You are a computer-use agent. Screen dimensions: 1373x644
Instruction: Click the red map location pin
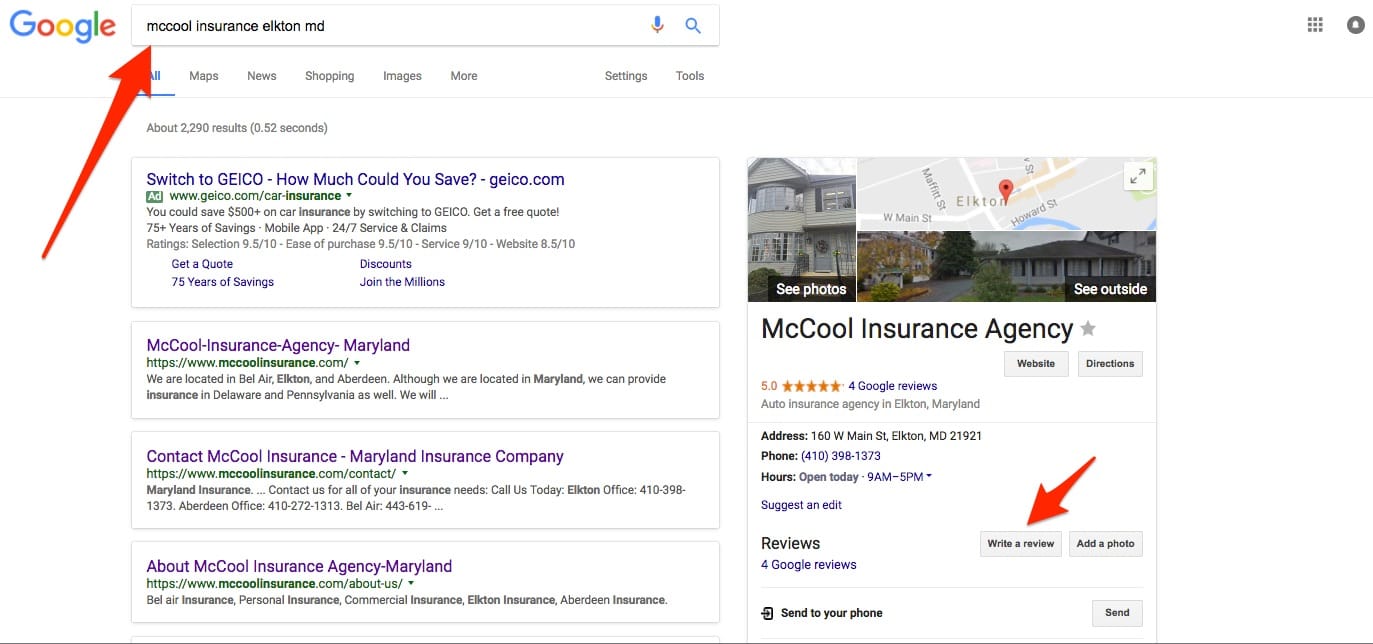coord(1006,190)
